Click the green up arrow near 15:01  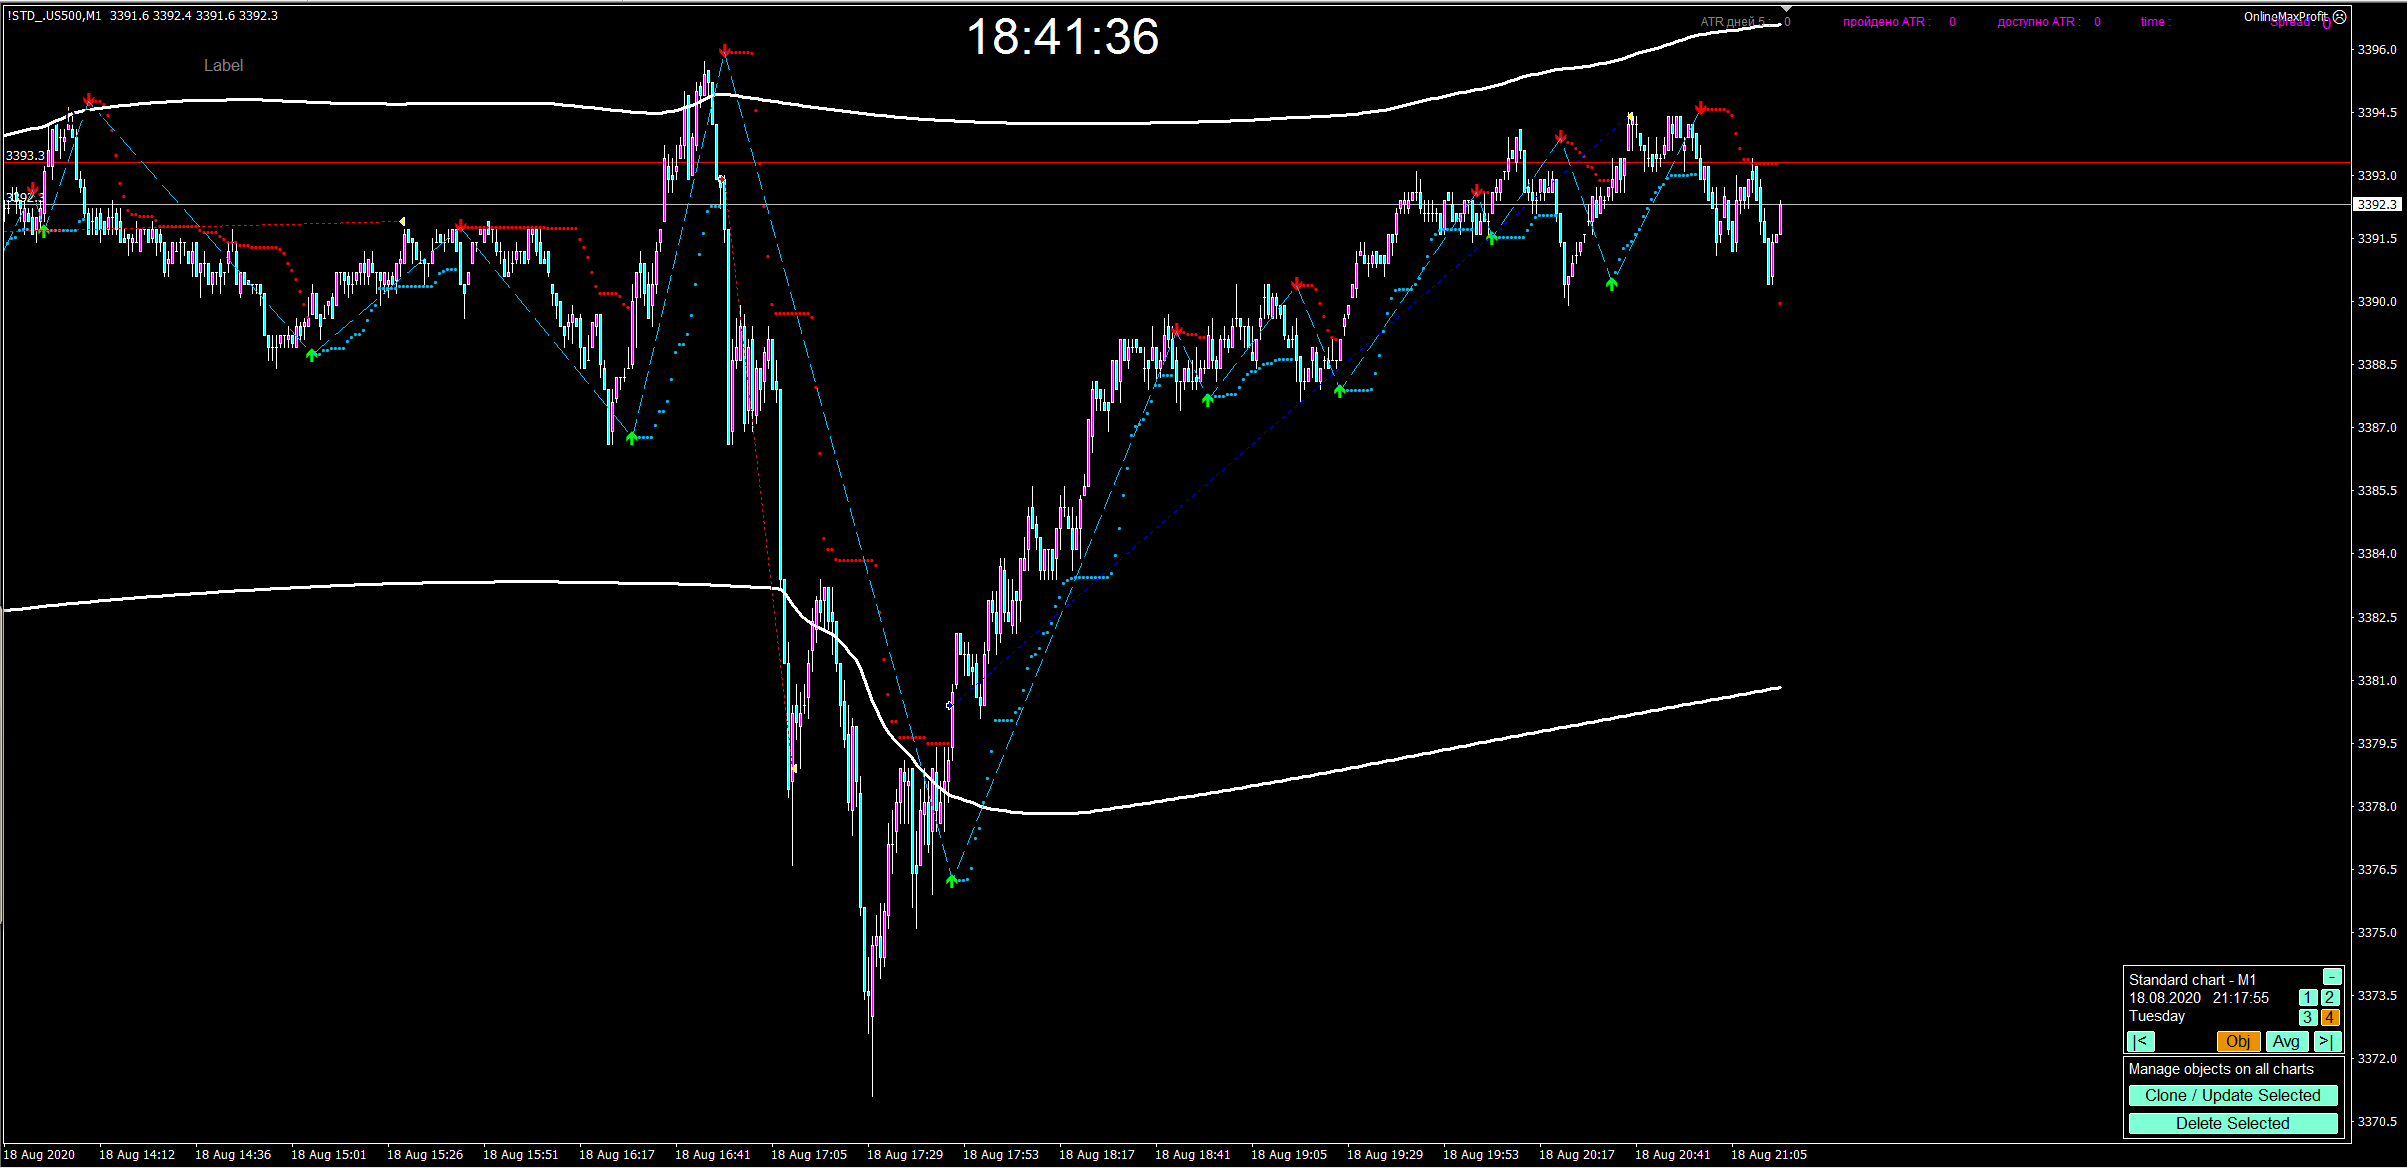click(311, 354)
